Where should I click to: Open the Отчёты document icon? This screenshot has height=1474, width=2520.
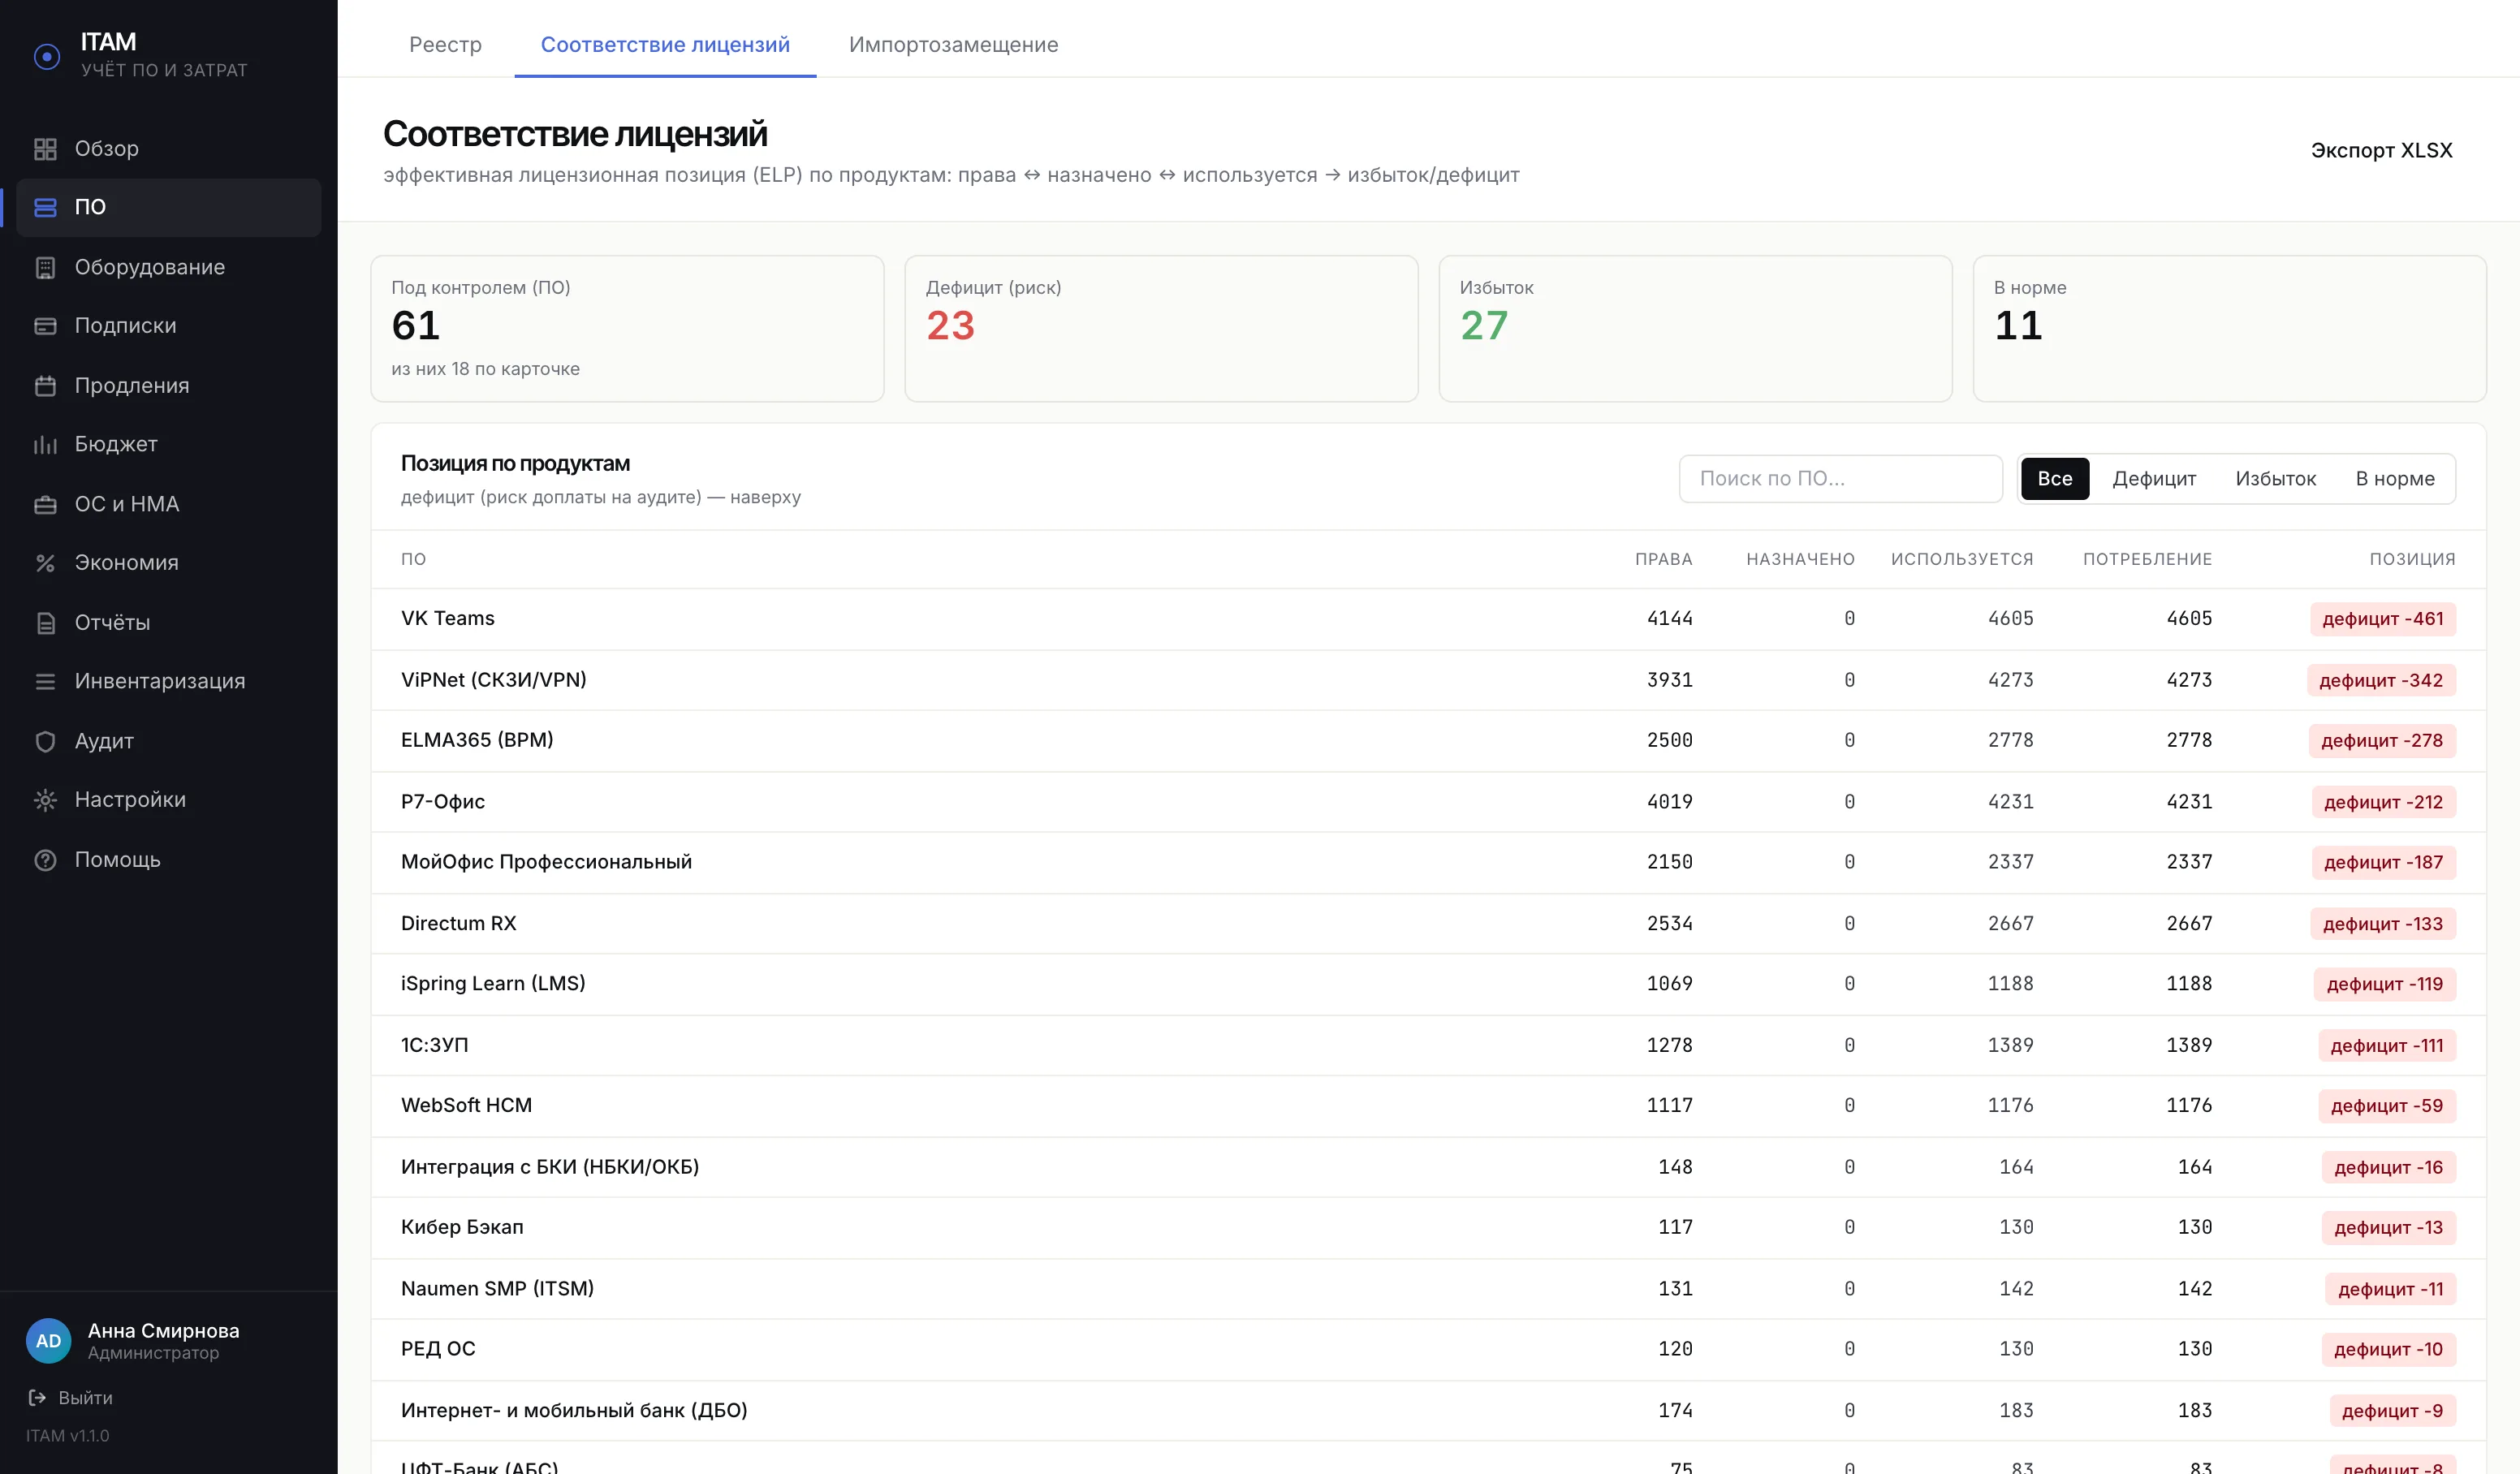click(45, 623)
